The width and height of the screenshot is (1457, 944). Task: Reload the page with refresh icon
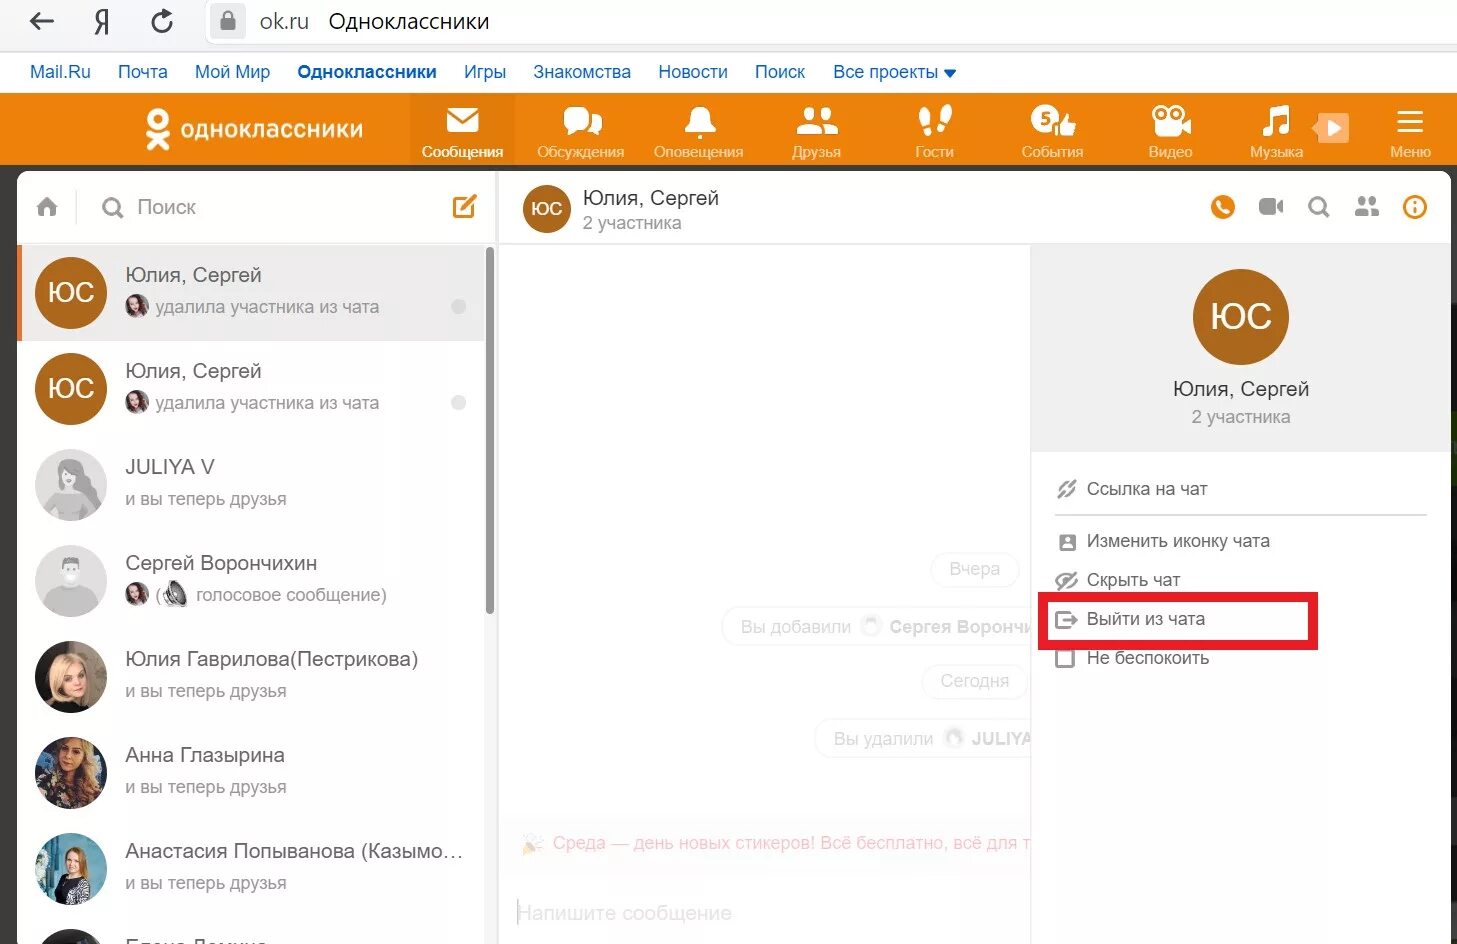pos(162,21)
